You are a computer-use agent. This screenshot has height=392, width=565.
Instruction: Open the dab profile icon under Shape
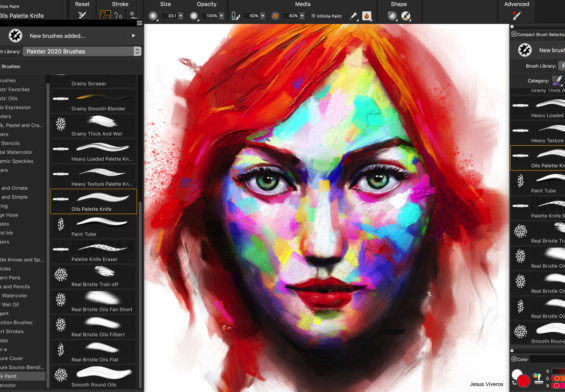pyautogui.click(x=392, y=16)
